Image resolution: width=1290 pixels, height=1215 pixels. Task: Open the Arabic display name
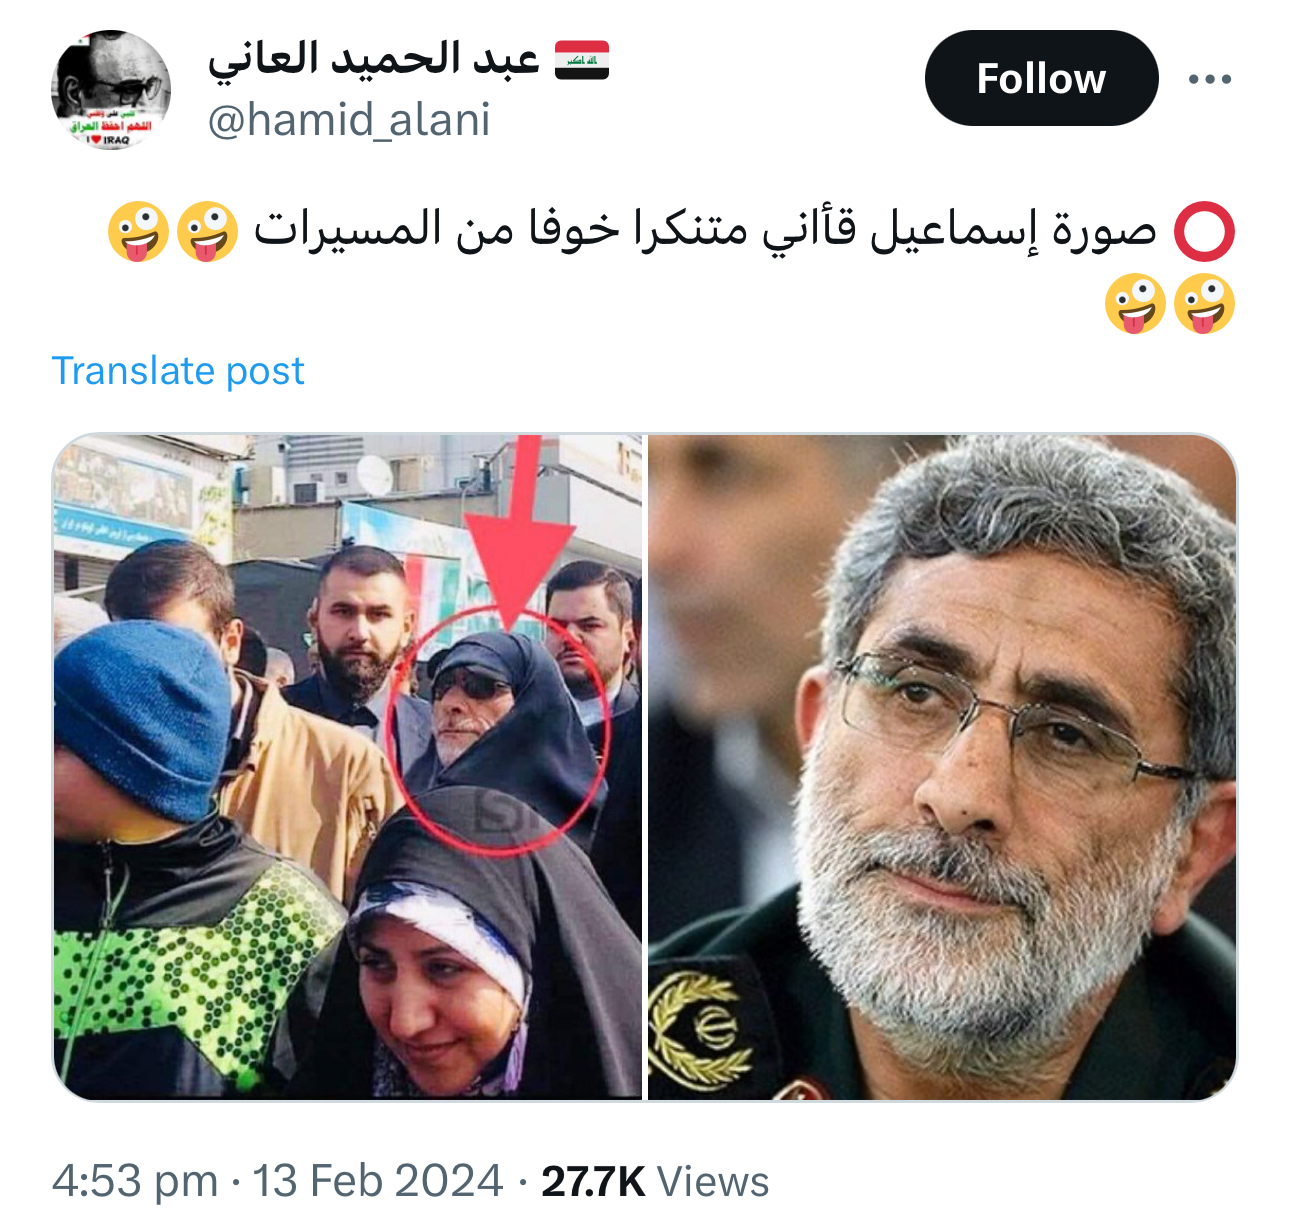coord(375,60)
